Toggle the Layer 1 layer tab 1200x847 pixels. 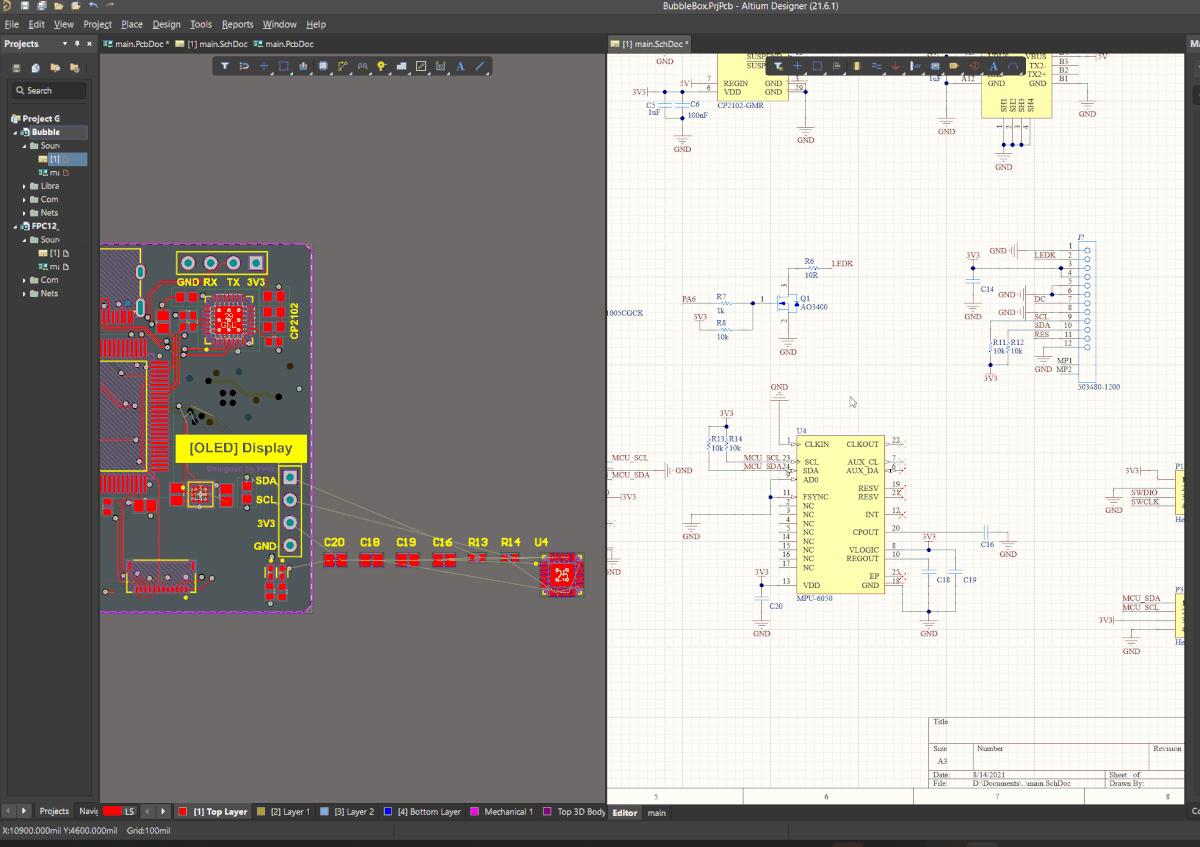(262, 812)
